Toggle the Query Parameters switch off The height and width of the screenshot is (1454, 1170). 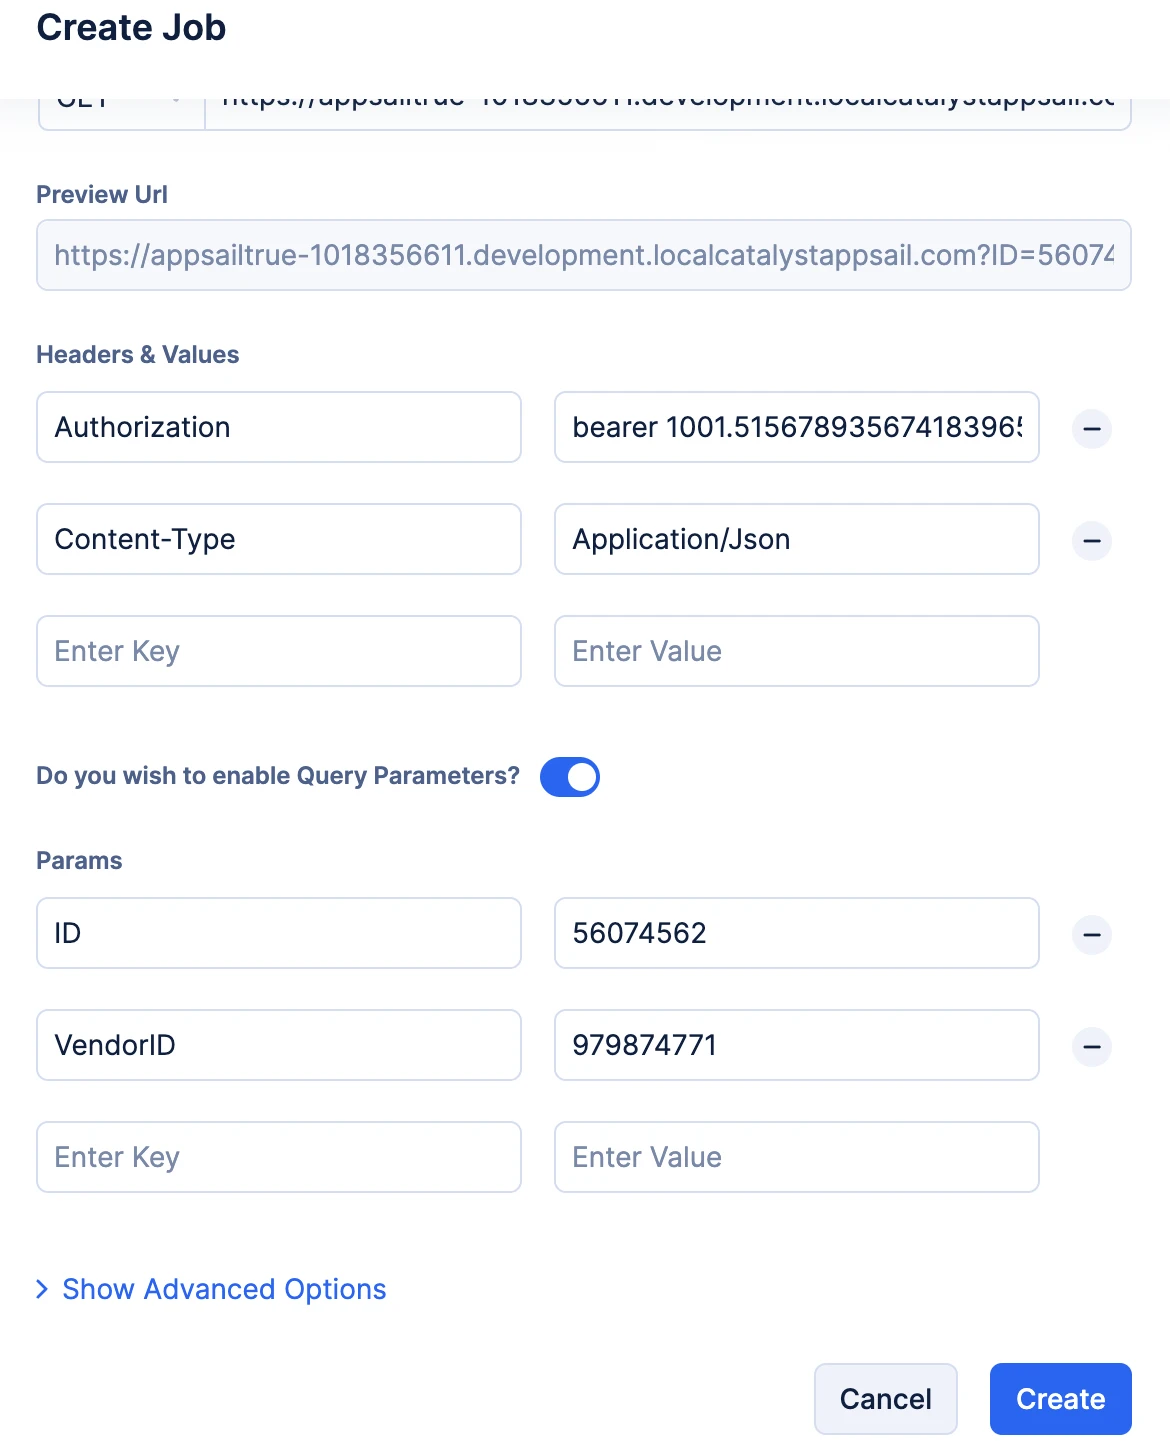tap(570, 777)
